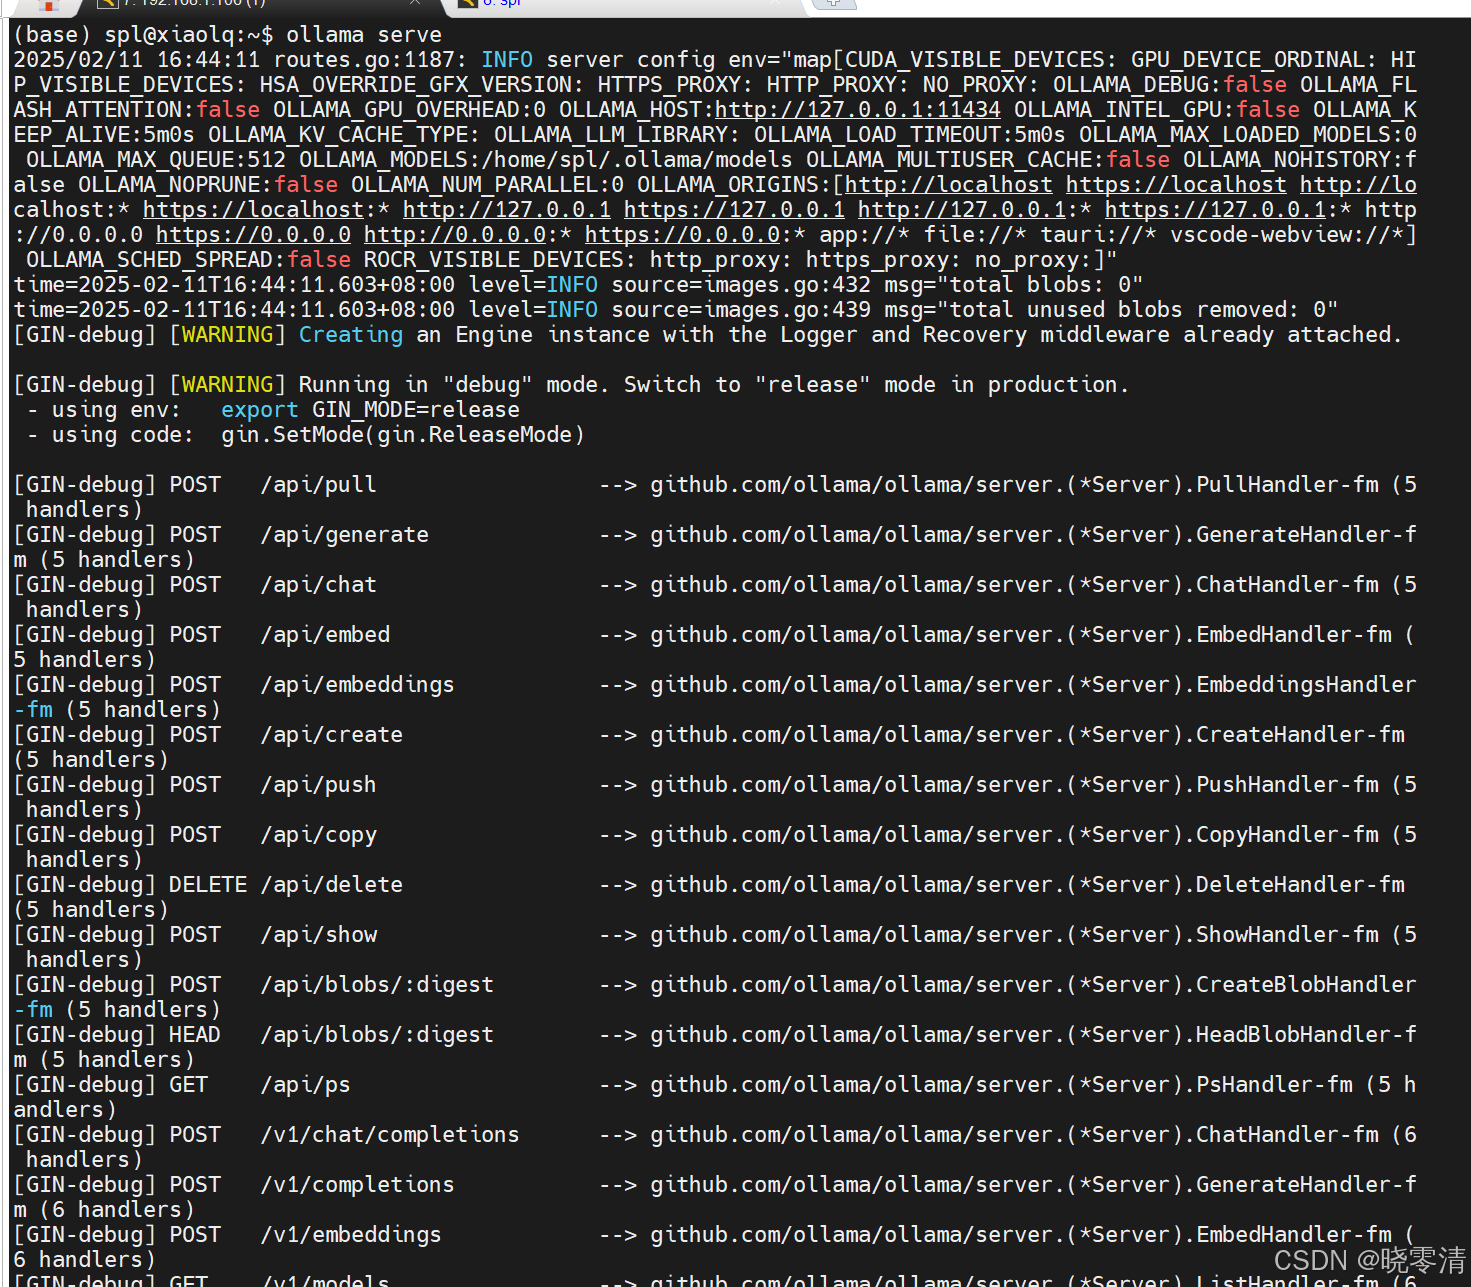Image resolution: width=1471 pixels, height=1287 pixels.
Task: Click the /api/push route path
Action: [x=318, y=785]
